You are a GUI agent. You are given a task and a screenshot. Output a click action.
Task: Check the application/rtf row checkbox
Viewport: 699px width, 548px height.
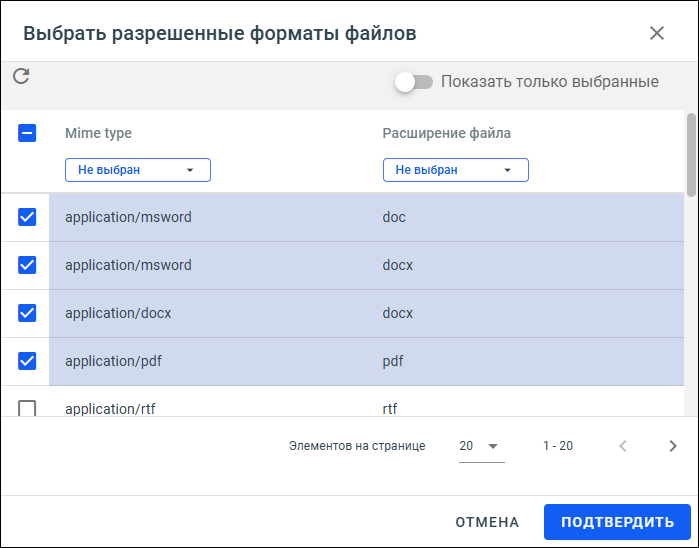[27, 408]
